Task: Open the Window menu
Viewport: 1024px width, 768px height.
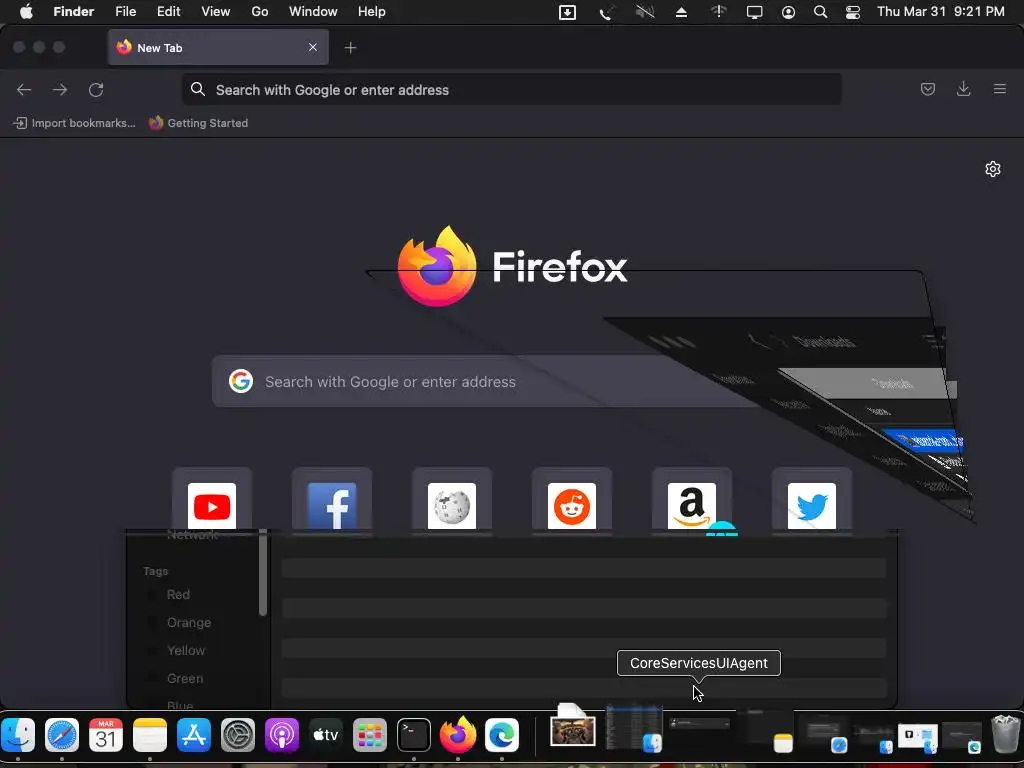Action: pos(313,12)
